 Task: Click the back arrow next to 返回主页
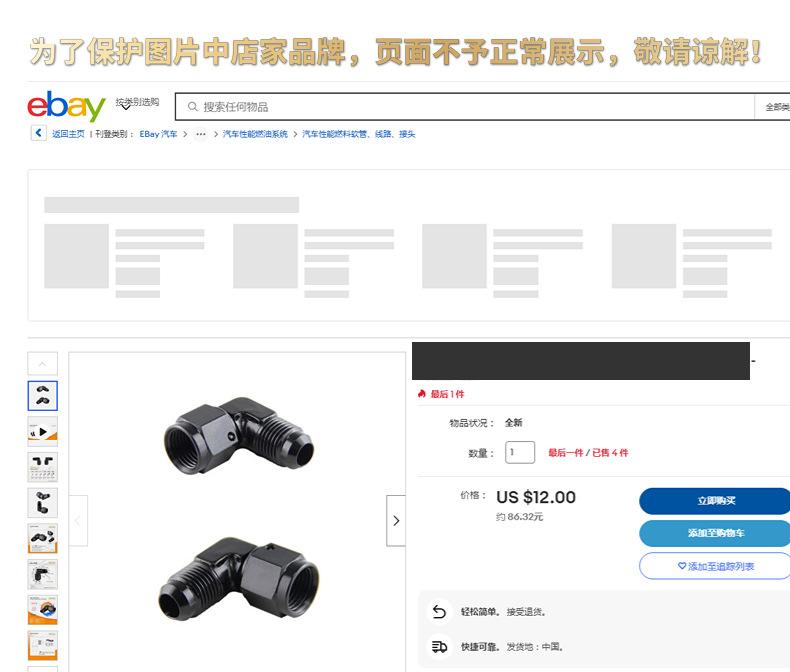(38, 133)
